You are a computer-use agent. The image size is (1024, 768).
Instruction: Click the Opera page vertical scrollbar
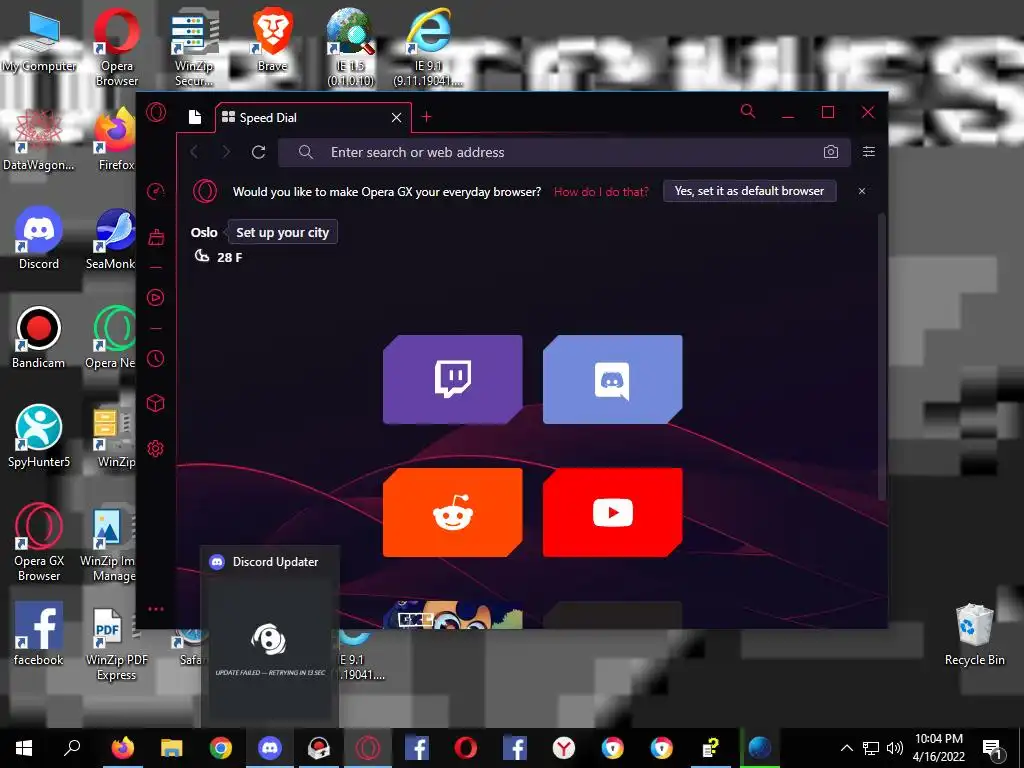click(x=882, y=356)
